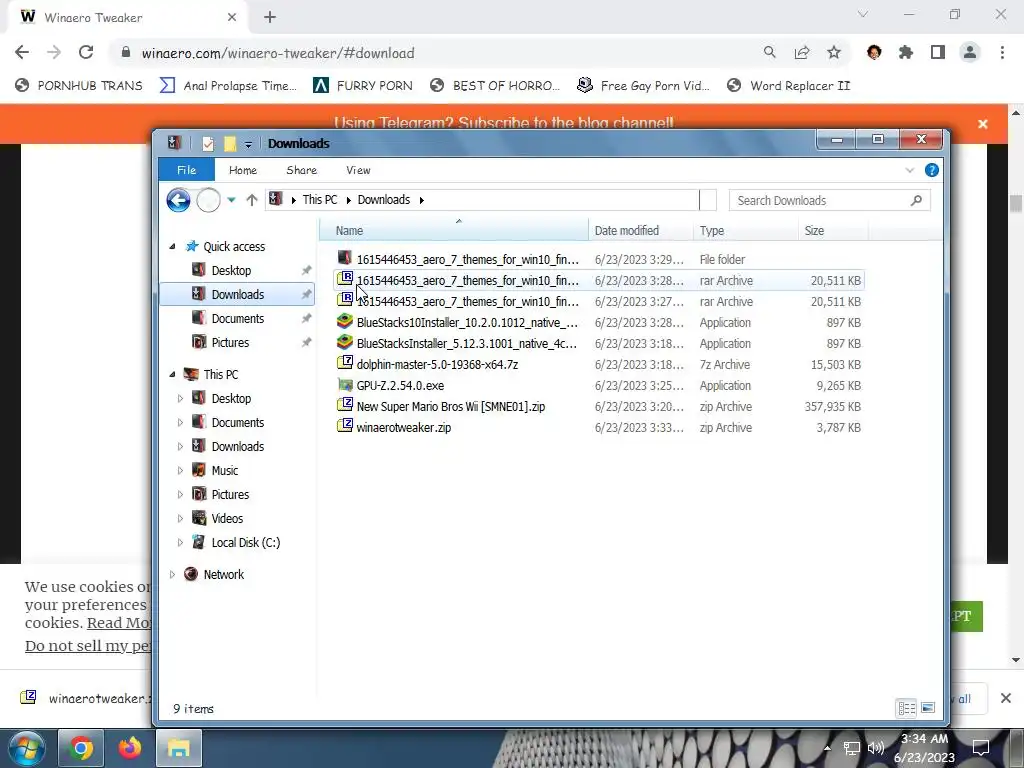Select Desktop under Quick access

point(231,270)
